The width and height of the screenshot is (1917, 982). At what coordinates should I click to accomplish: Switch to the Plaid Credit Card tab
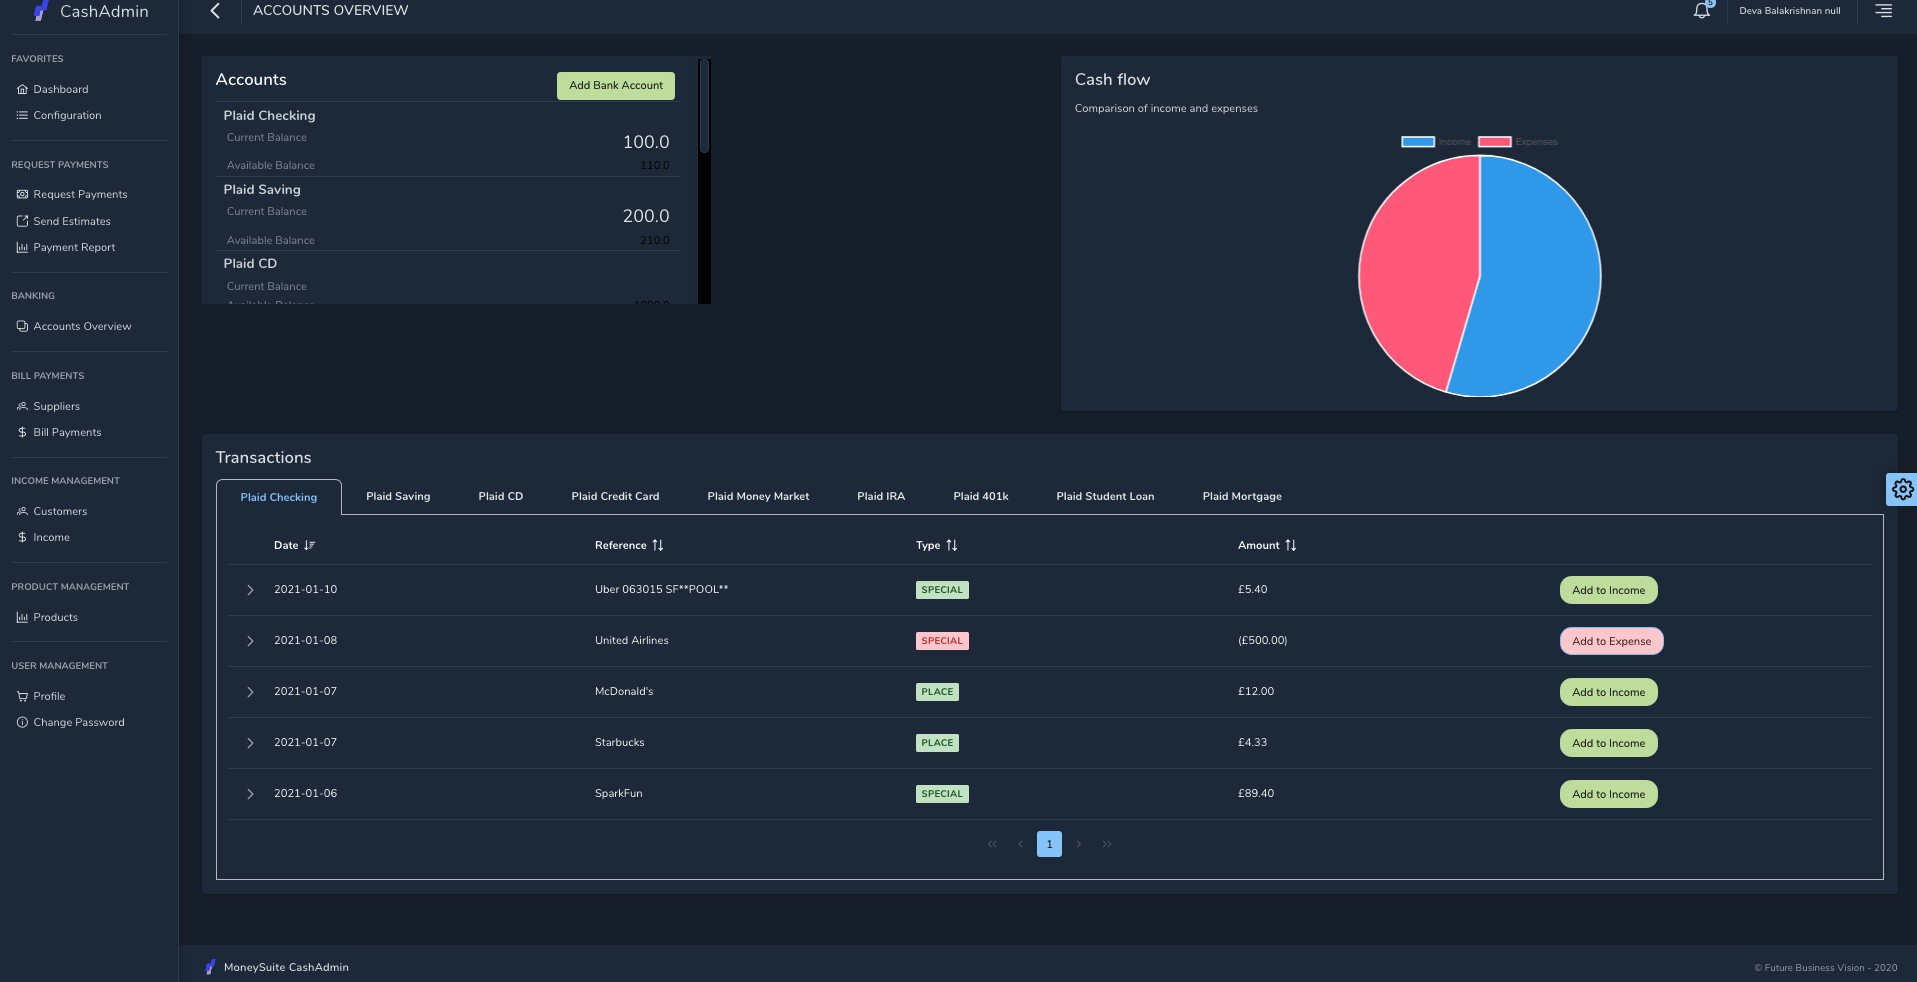tap(615, 496)
